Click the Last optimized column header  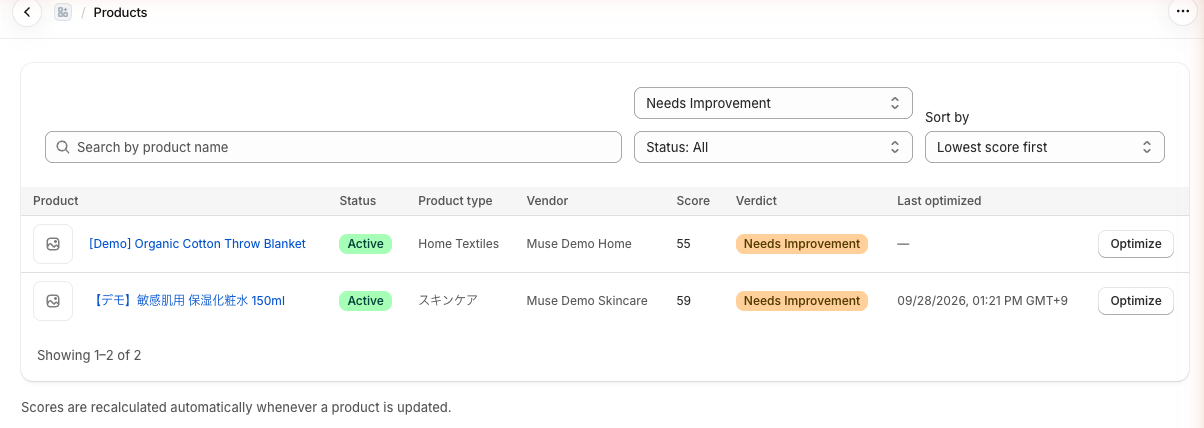pyautogui.click(x=939, y=201)
